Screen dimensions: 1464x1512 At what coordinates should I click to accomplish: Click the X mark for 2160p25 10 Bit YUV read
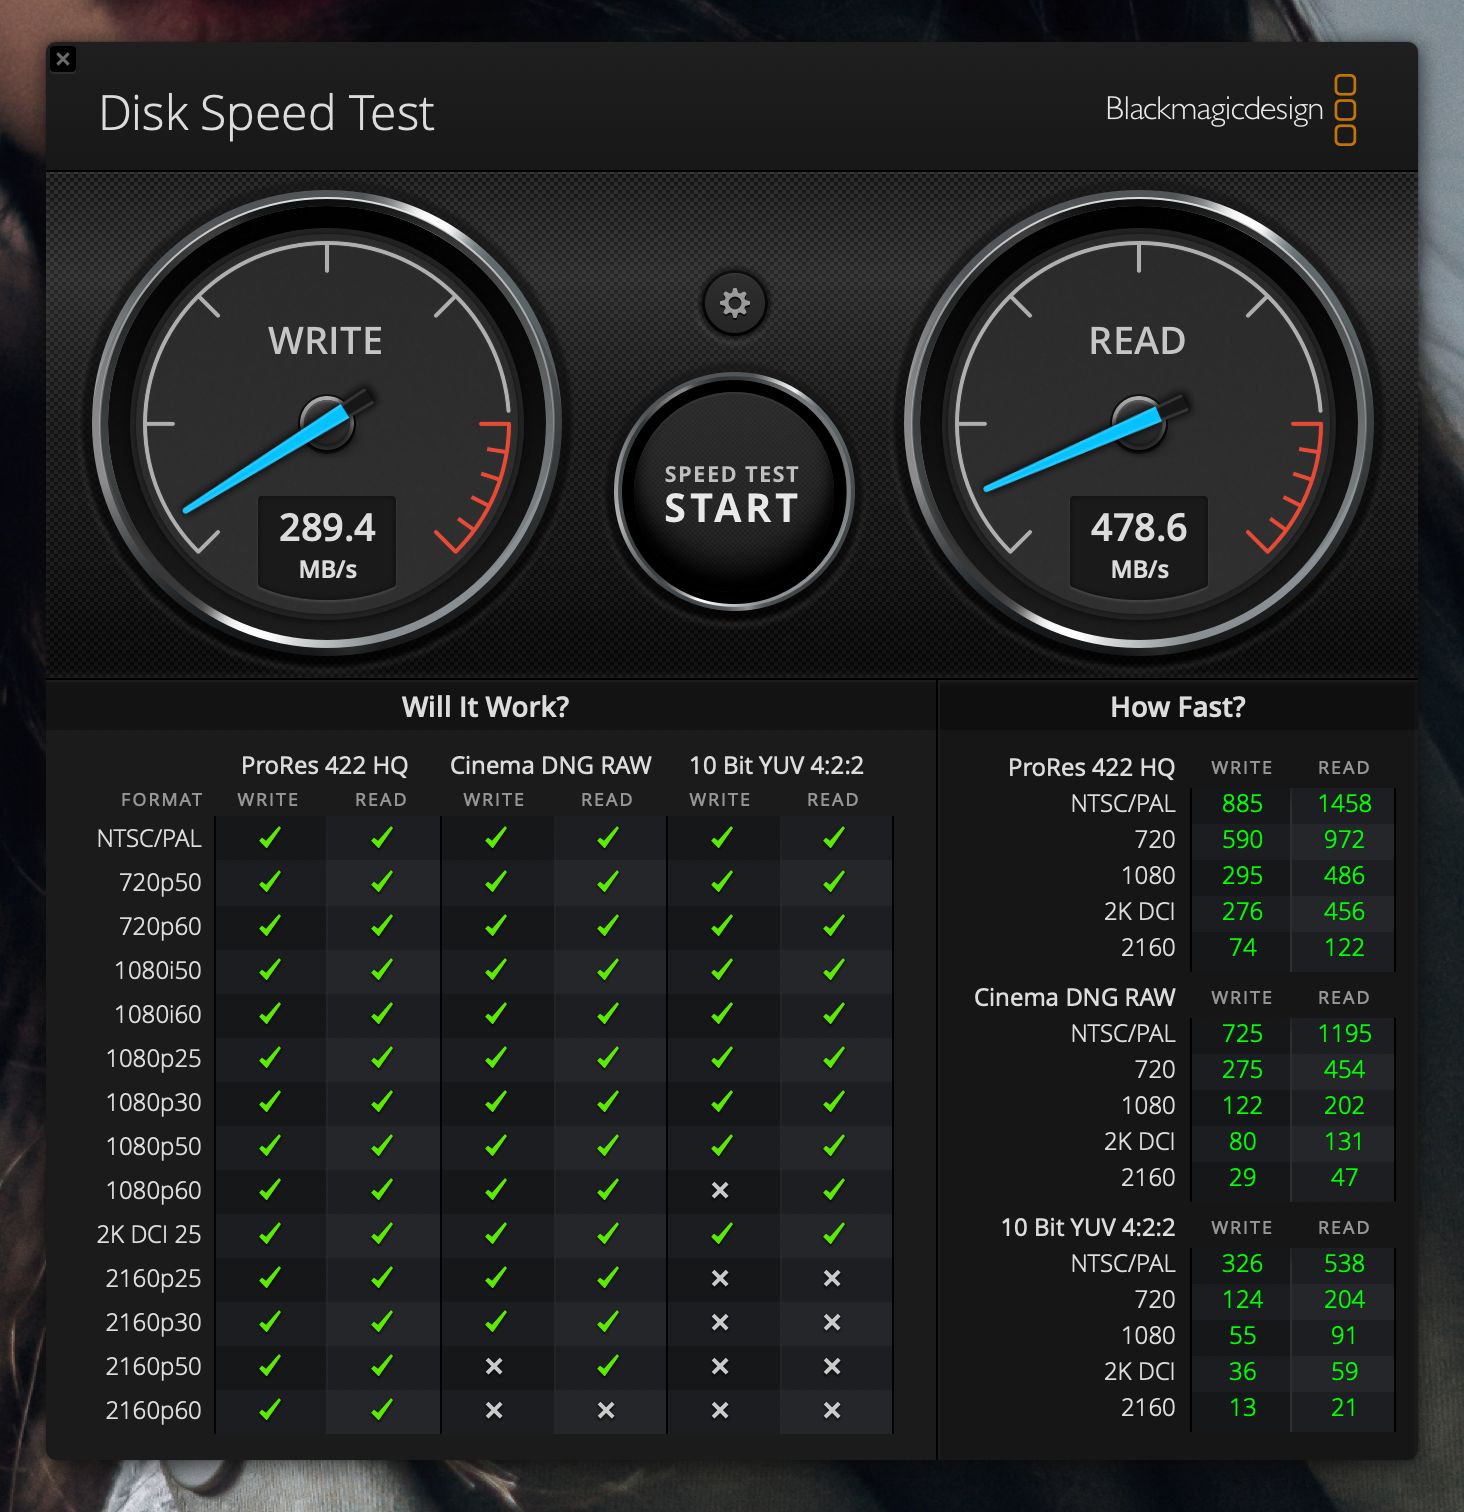pyautogui.click(x=832, y=1278)
